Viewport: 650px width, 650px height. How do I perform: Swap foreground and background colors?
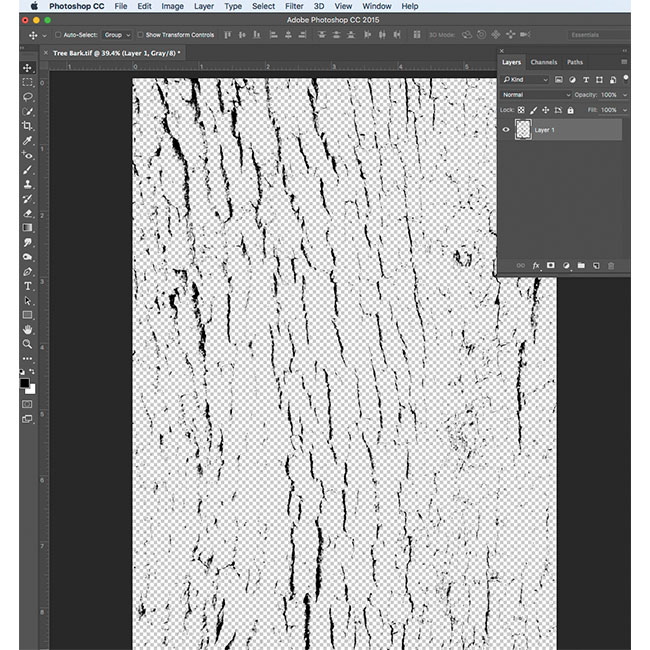pos(32,371)
